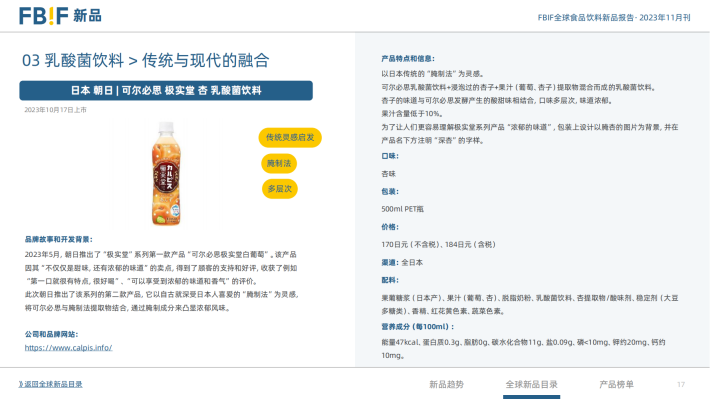Image resolution: width=710 pixels, height=399 pixels.
Task: Click 返回全球新品目录 link
Action: (x=50, y=384)
